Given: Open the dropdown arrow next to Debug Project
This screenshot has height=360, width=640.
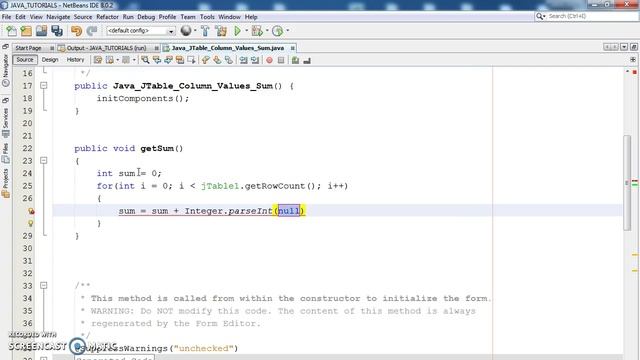Looking at the screenshot, I should (x=267, y=31).
